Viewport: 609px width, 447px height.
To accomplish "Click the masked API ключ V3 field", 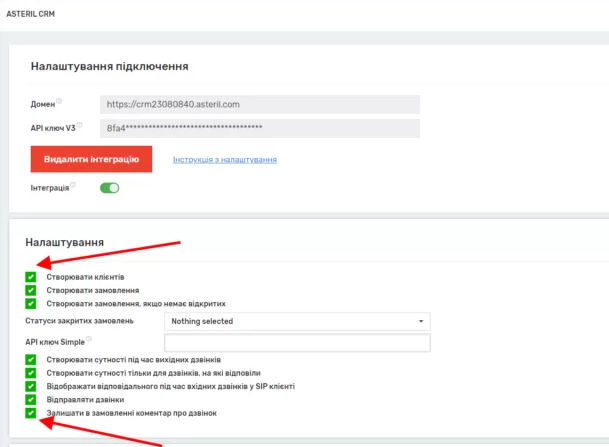I will point(259,128).
